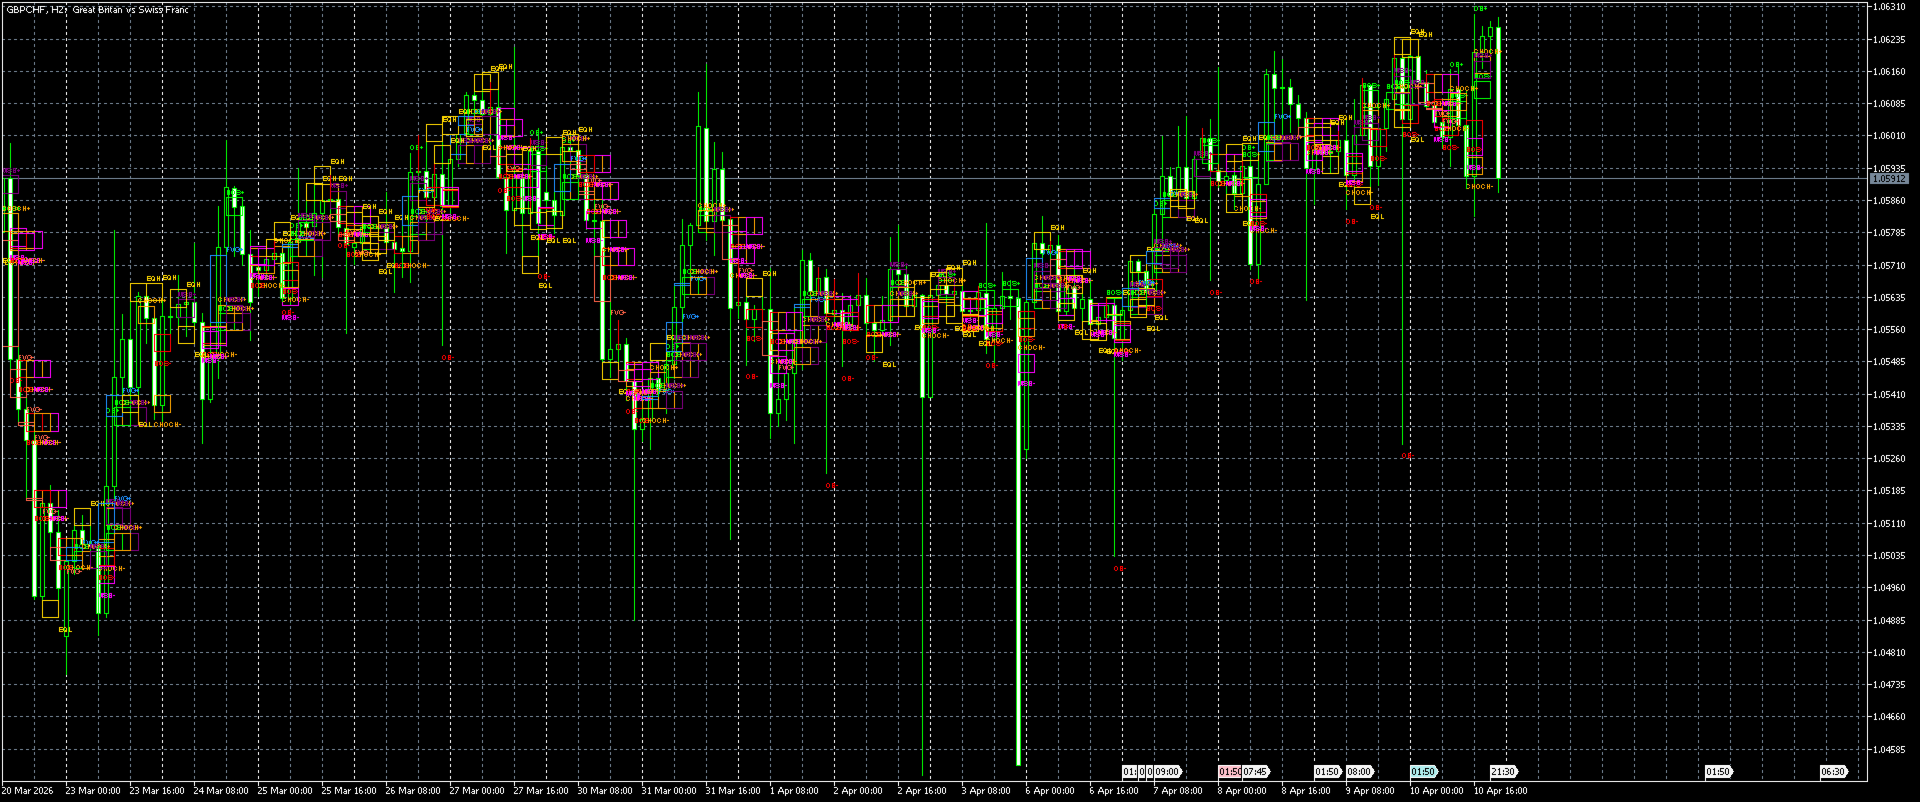Select the 1.06160 price level
Viewport: 1920px width, 802px height.
point(1889,72)
